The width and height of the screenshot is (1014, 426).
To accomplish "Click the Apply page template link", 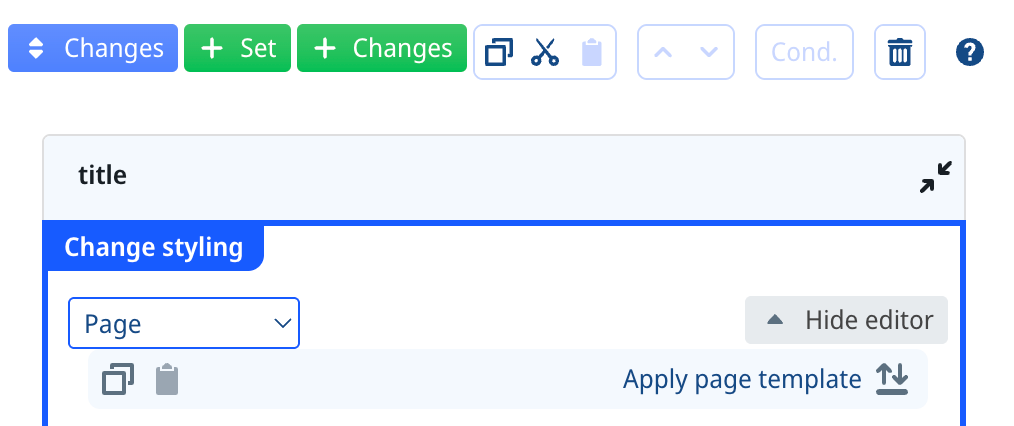I will pyautogui.click(x=742, y=379).
